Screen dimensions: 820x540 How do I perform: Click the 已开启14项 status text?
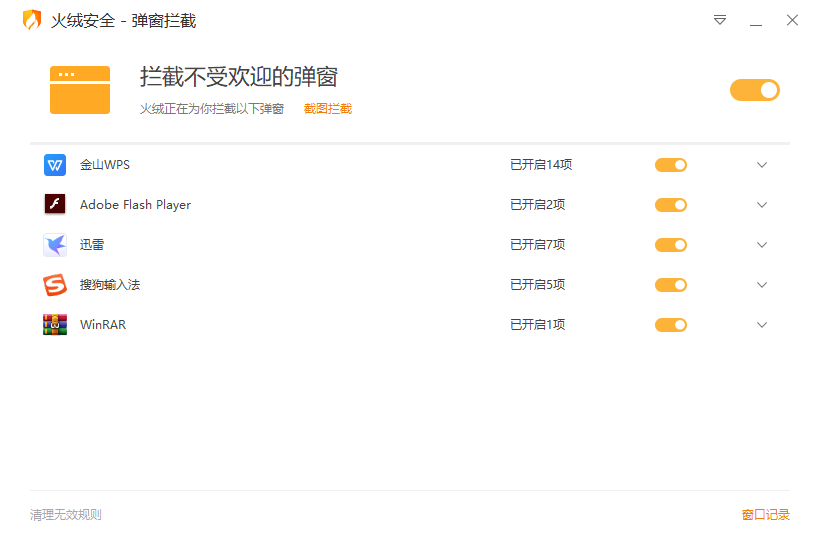coord(541,165)
